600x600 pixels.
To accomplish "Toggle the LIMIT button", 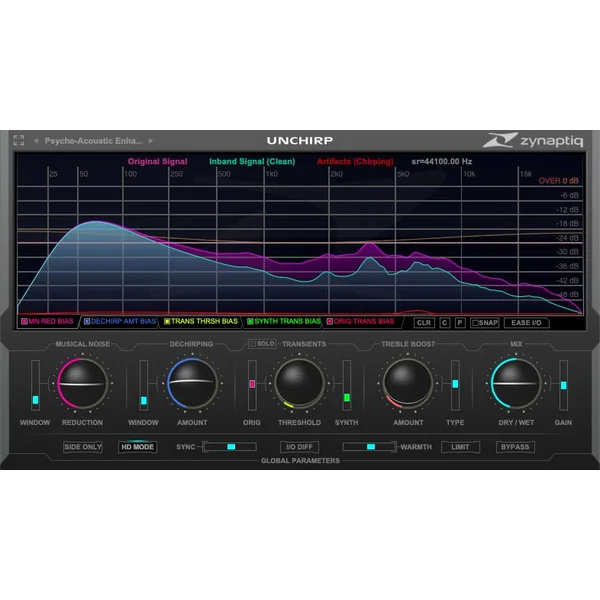I will 460,447.
